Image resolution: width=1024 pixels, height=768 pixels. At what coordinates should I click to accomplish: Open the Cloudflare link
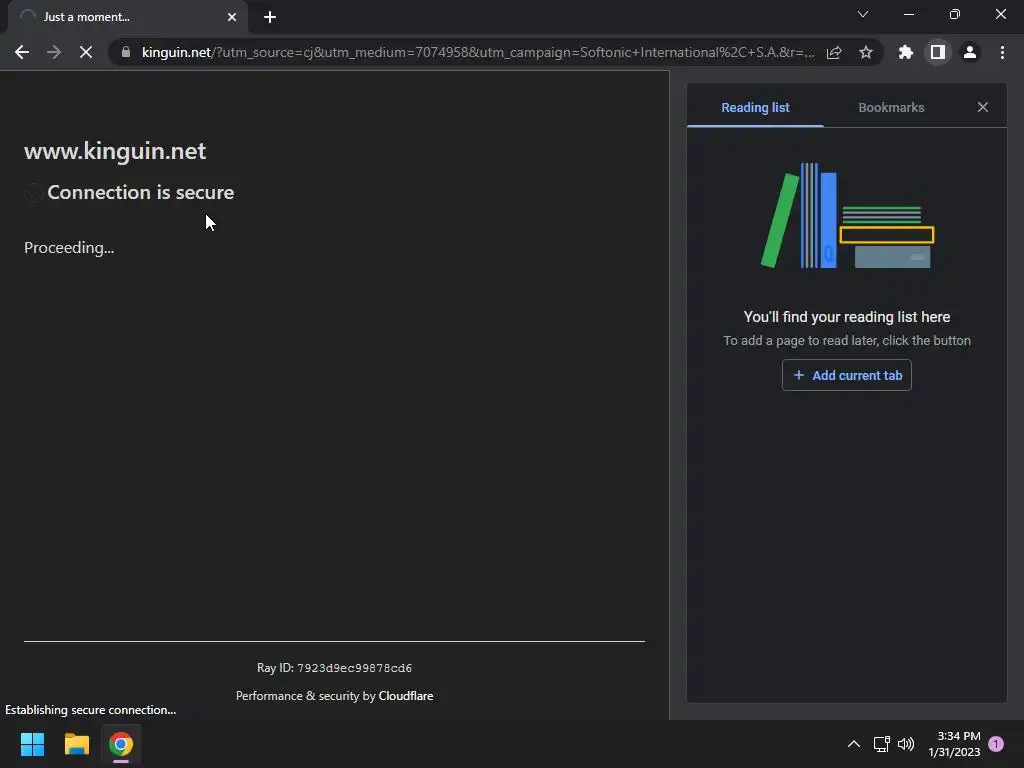(406, 696)
